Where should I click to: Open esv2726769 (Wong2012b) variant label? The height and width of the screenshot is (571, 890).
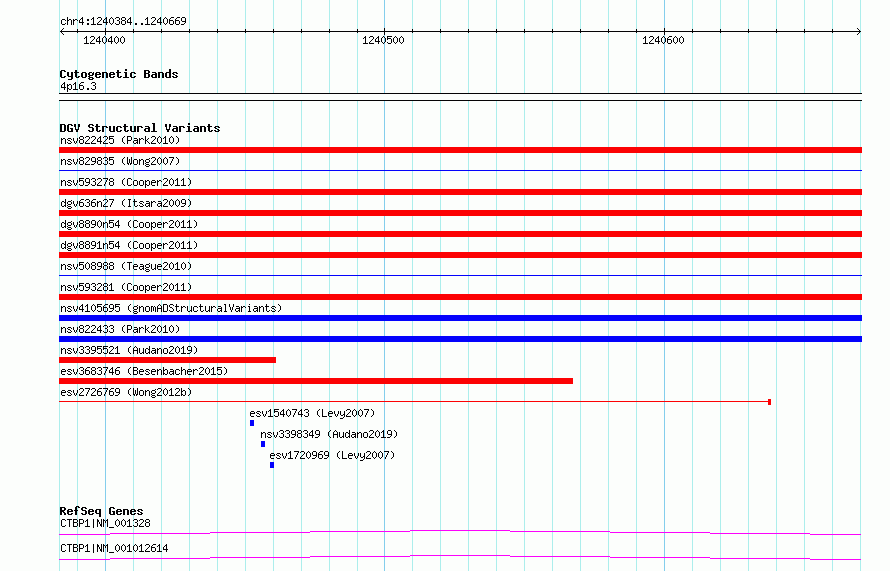click(126, 392)
